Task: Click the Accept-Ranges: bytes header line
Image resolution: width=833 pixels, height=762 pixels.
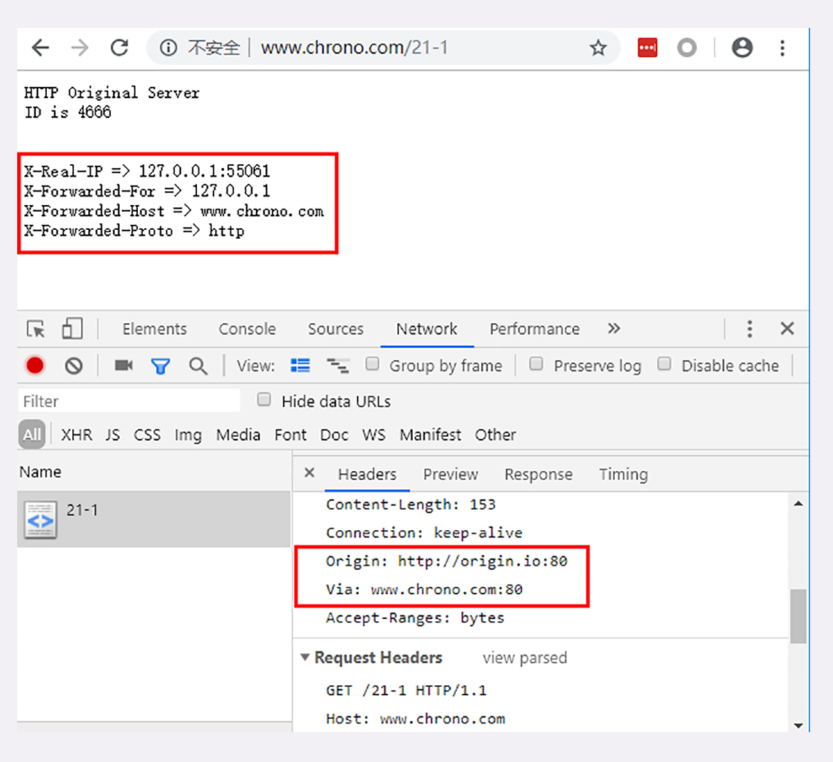Action: tap(415, 618)
